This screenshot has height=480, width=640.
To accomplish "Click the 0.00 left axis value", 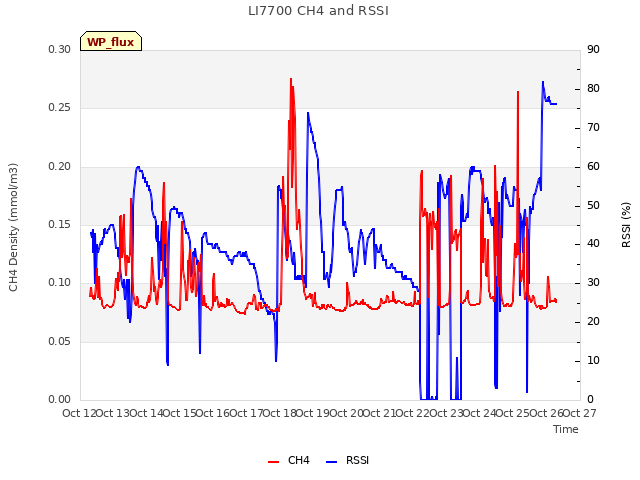I will coord(60,400).
